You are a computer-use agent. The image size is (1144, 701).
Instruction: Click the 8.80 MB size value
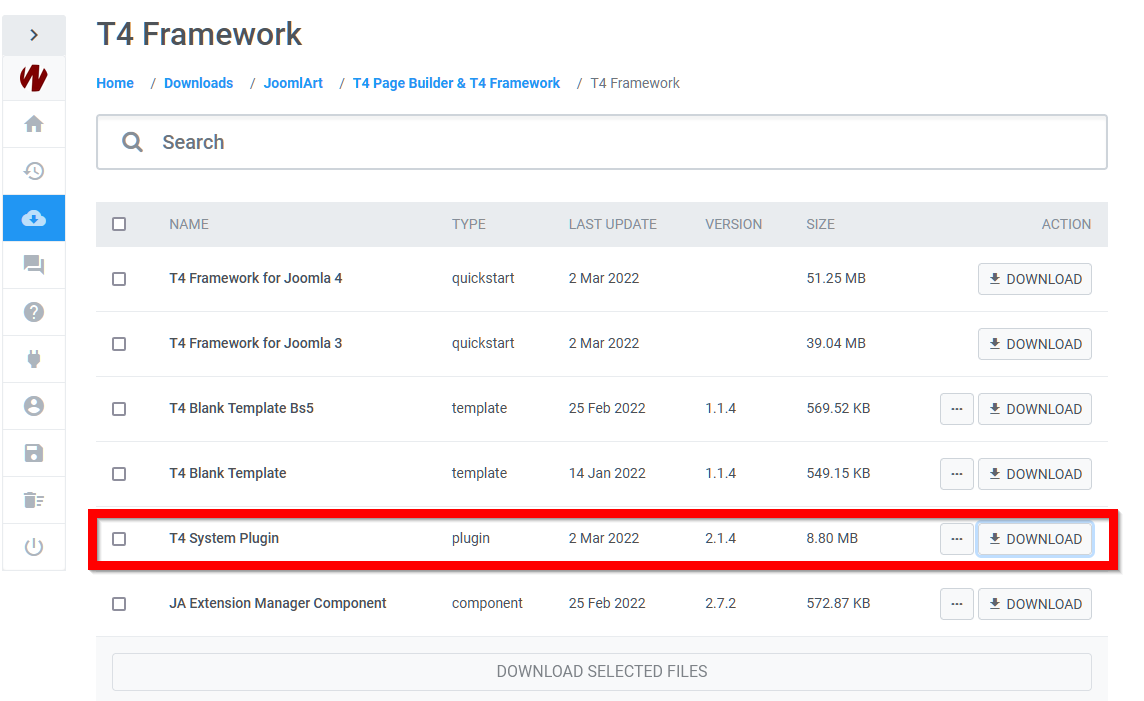pos(832,538)
